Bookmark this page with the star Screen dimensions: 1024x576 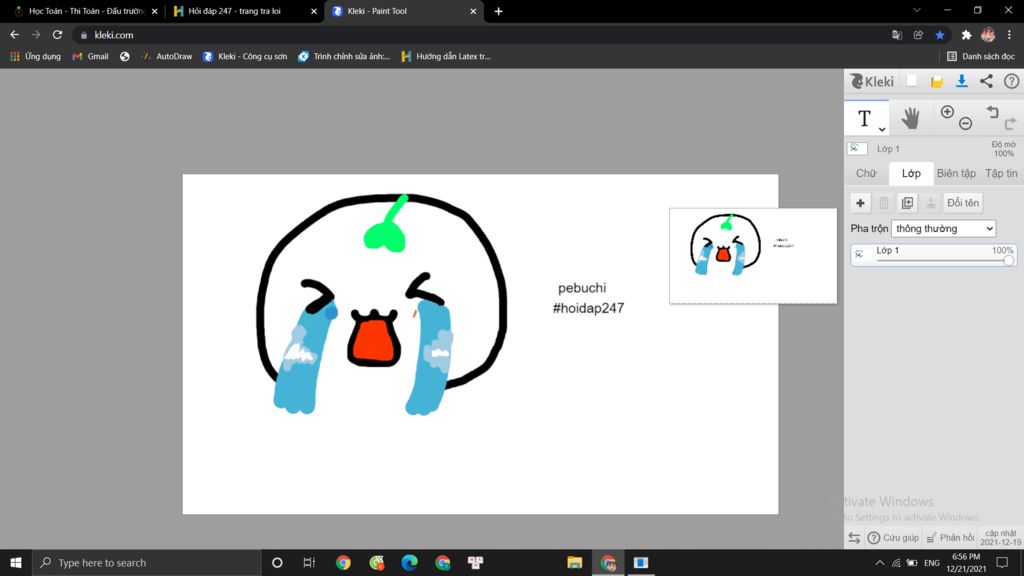click(x=940, y=35)
